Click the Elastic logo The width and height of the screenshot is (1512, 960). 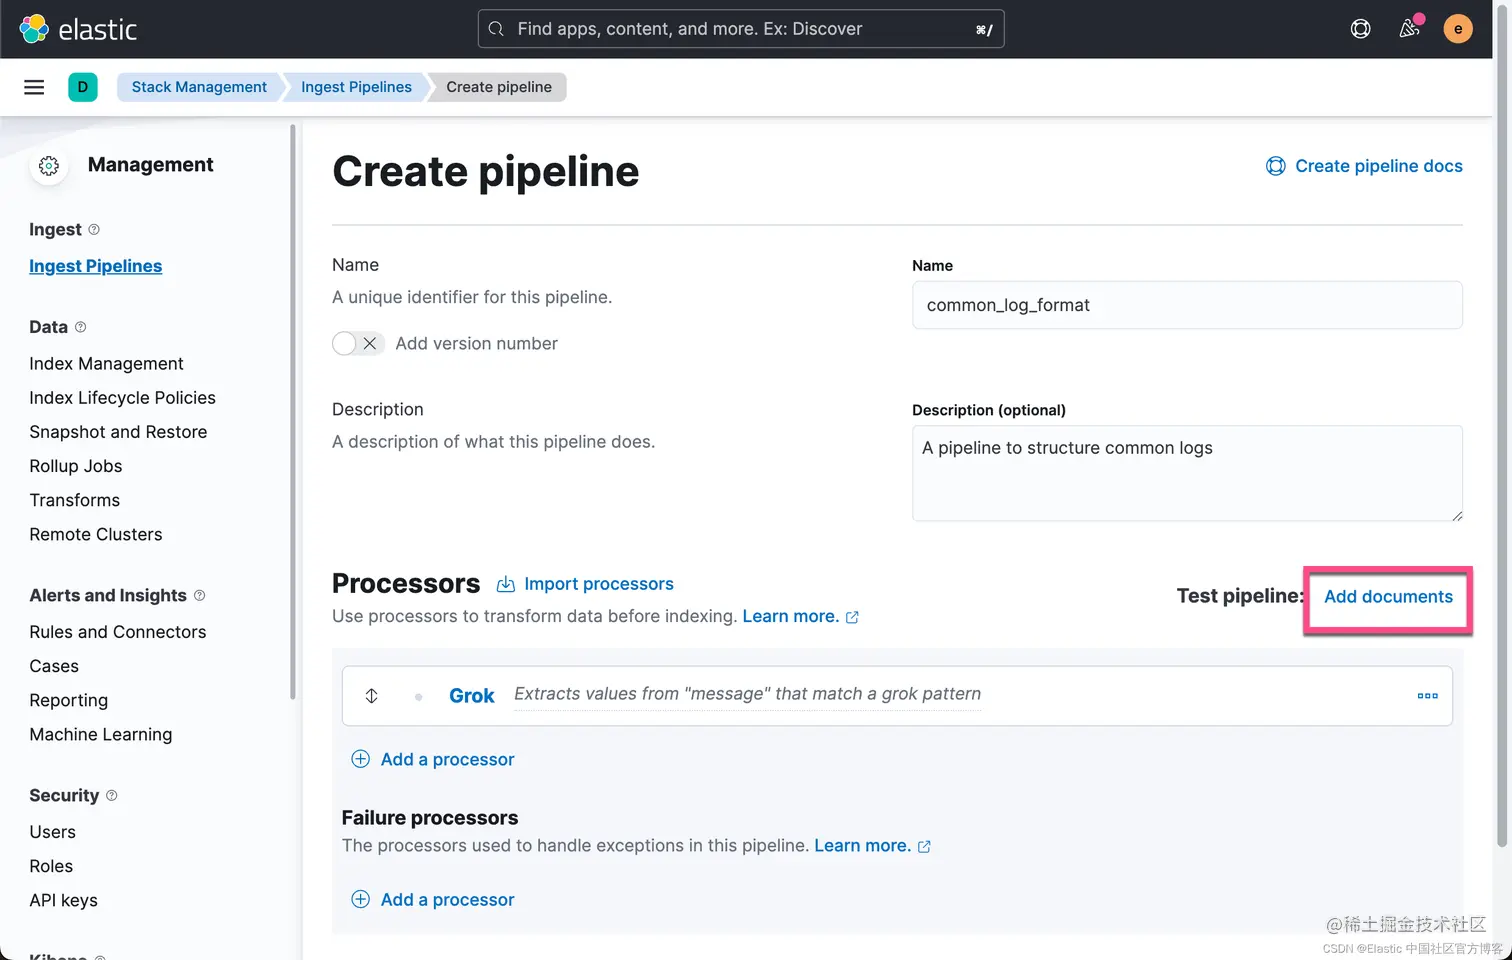pyautogui.click(x=78, y=29)
